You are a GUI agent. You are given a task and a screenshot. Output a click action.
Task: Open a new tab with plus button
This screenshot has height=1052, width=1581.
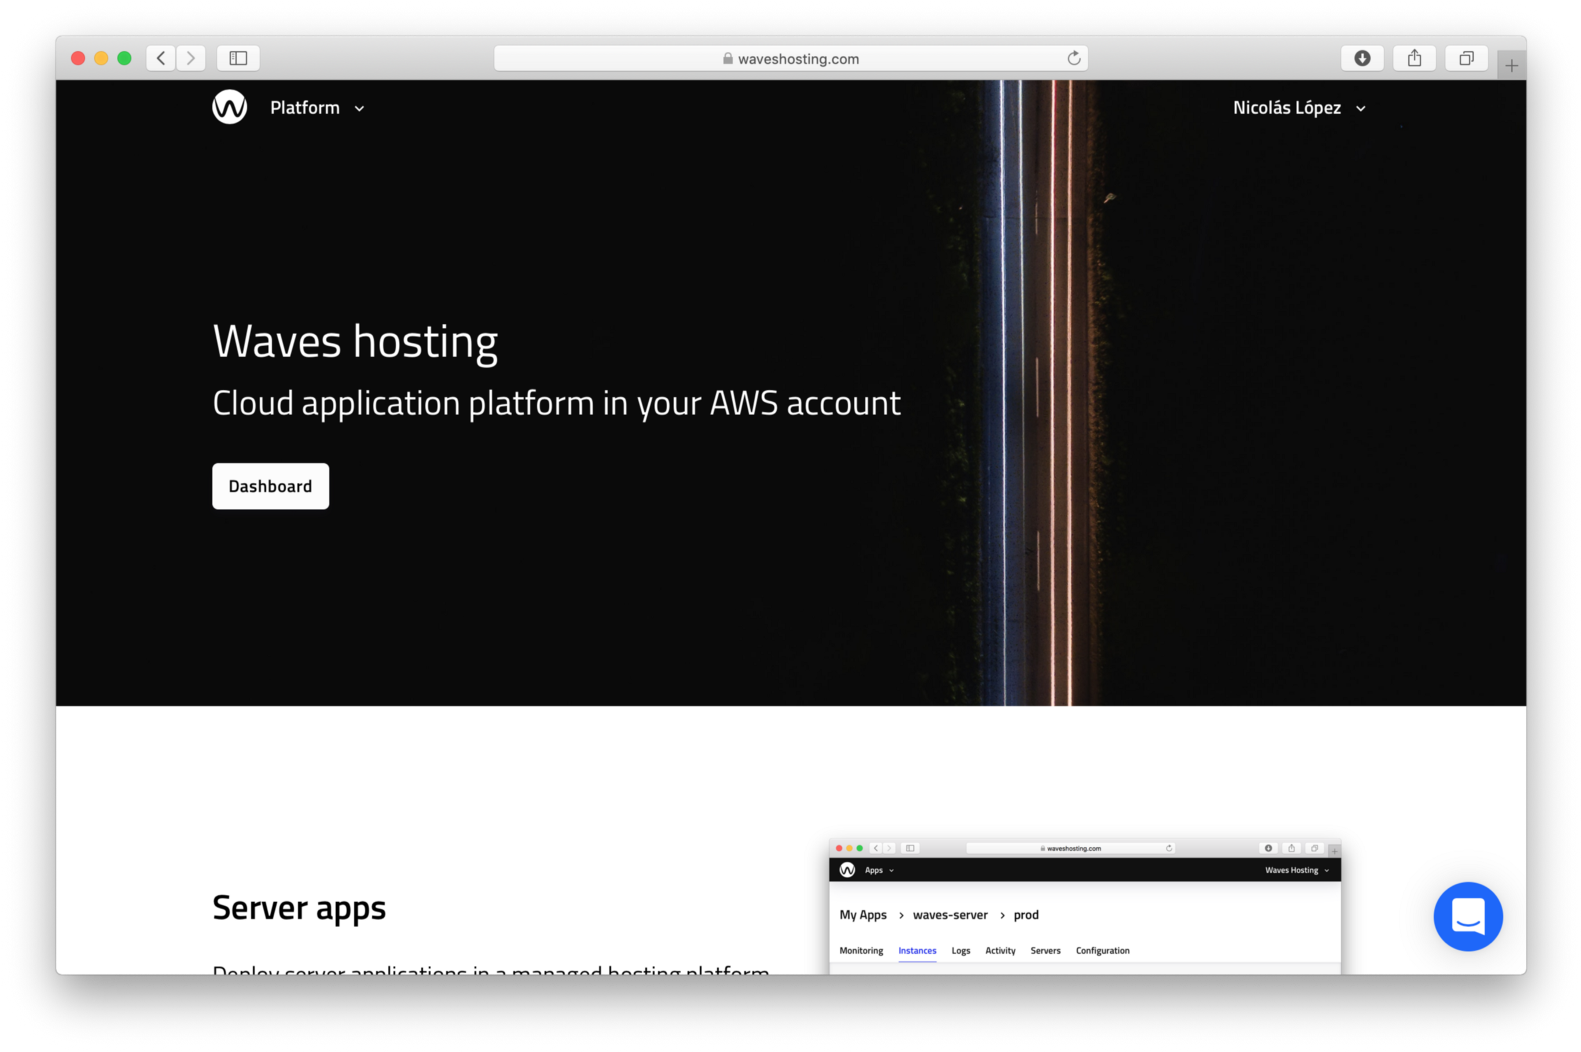pyautogui.click(x=1511, y=65)
